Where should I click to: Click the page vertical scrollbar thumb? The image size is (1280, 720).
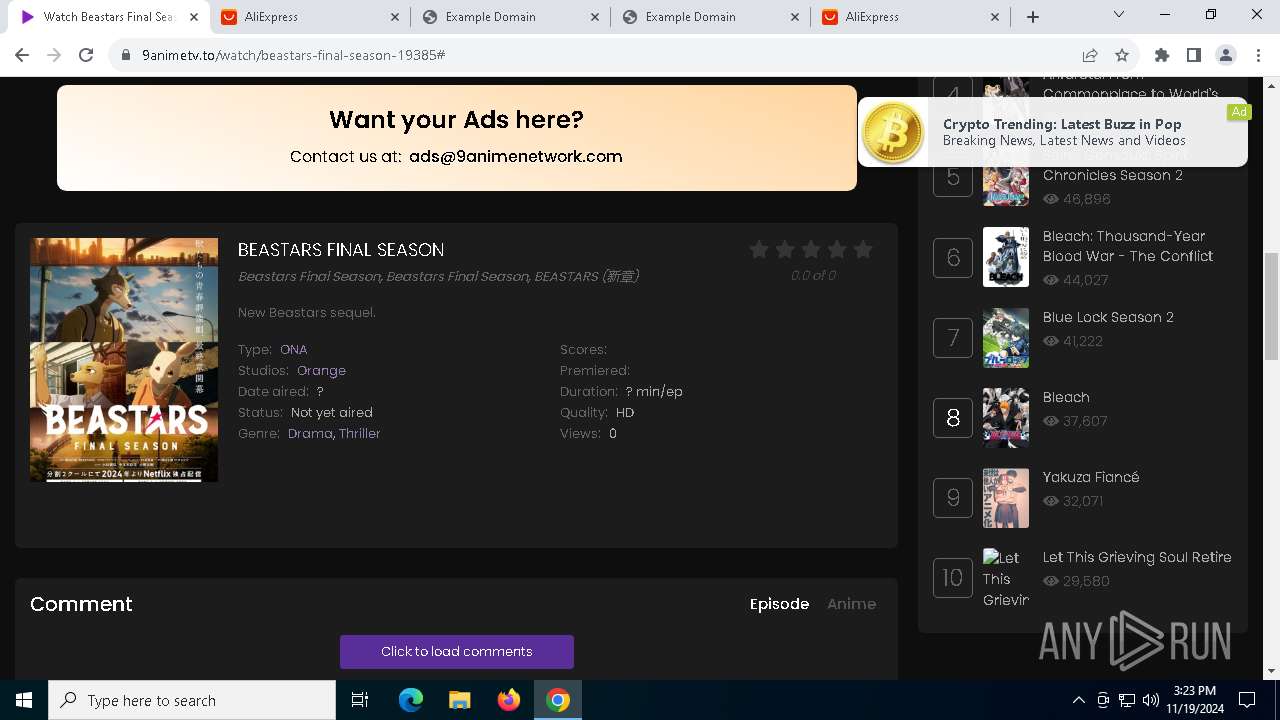point(1271,305)
